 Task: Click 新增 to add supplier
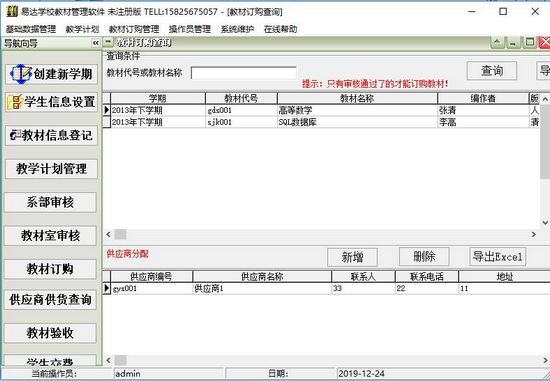(353, 258)
